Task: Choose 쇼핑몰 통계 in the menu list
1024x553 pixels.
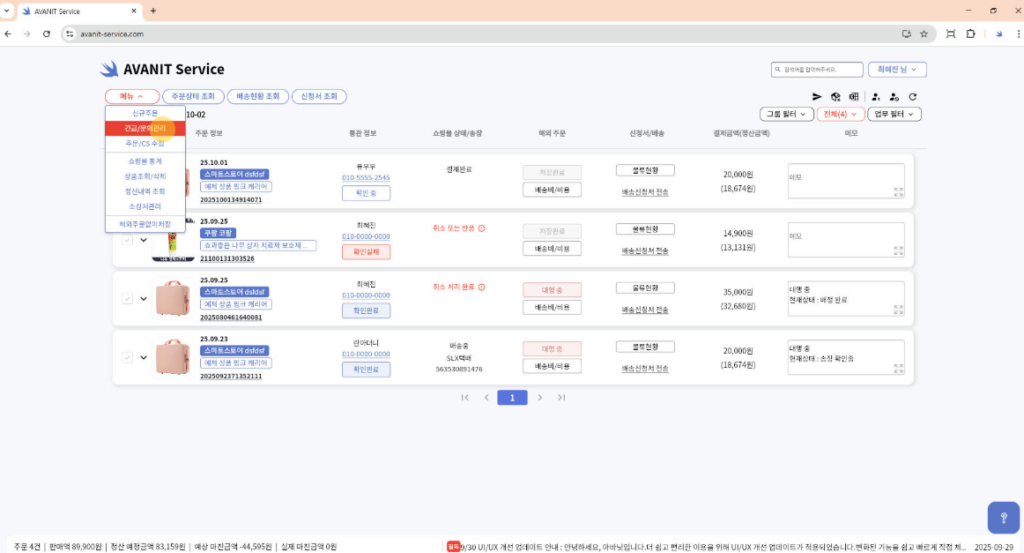Action: [144, 161]
